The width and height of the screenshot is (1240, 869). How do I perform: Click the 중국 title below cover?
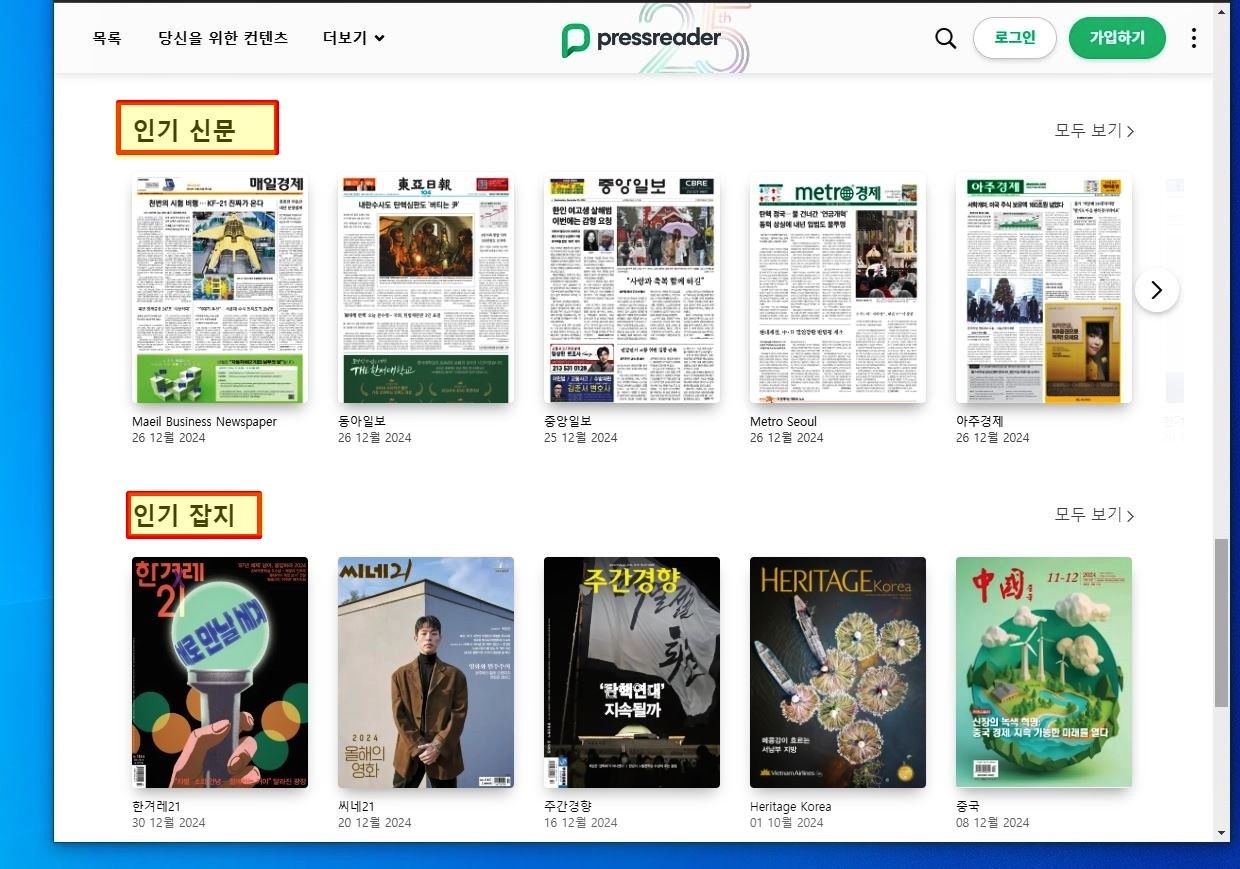point(968,806)
